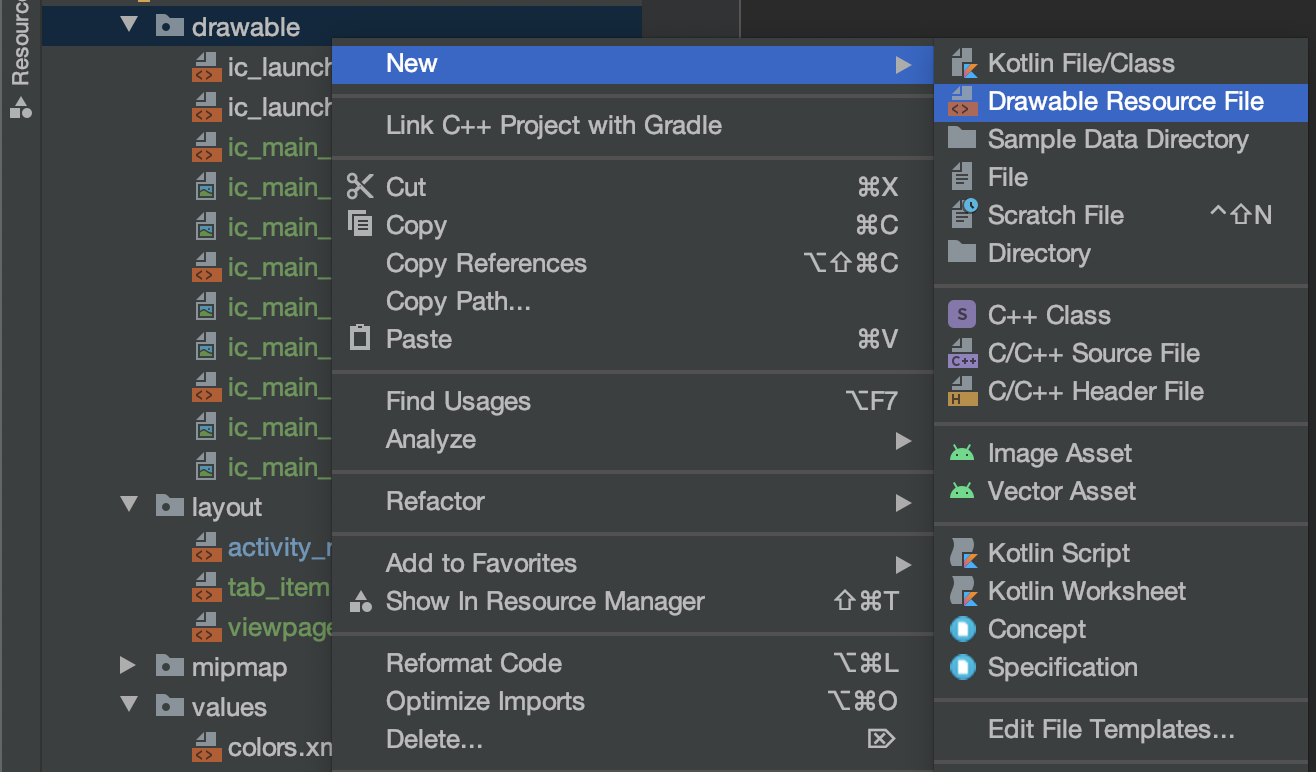This screenshot has width=1316, height=772.
Task: Collapse the layout folder
Action: coord(129,506)
